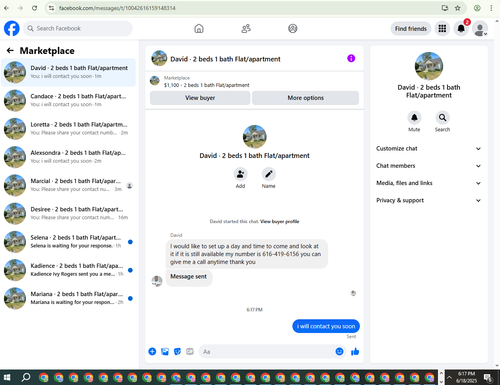Click the Facebook logo icon
The height and width of the screenshot is (385, 500).
(12, 28)
